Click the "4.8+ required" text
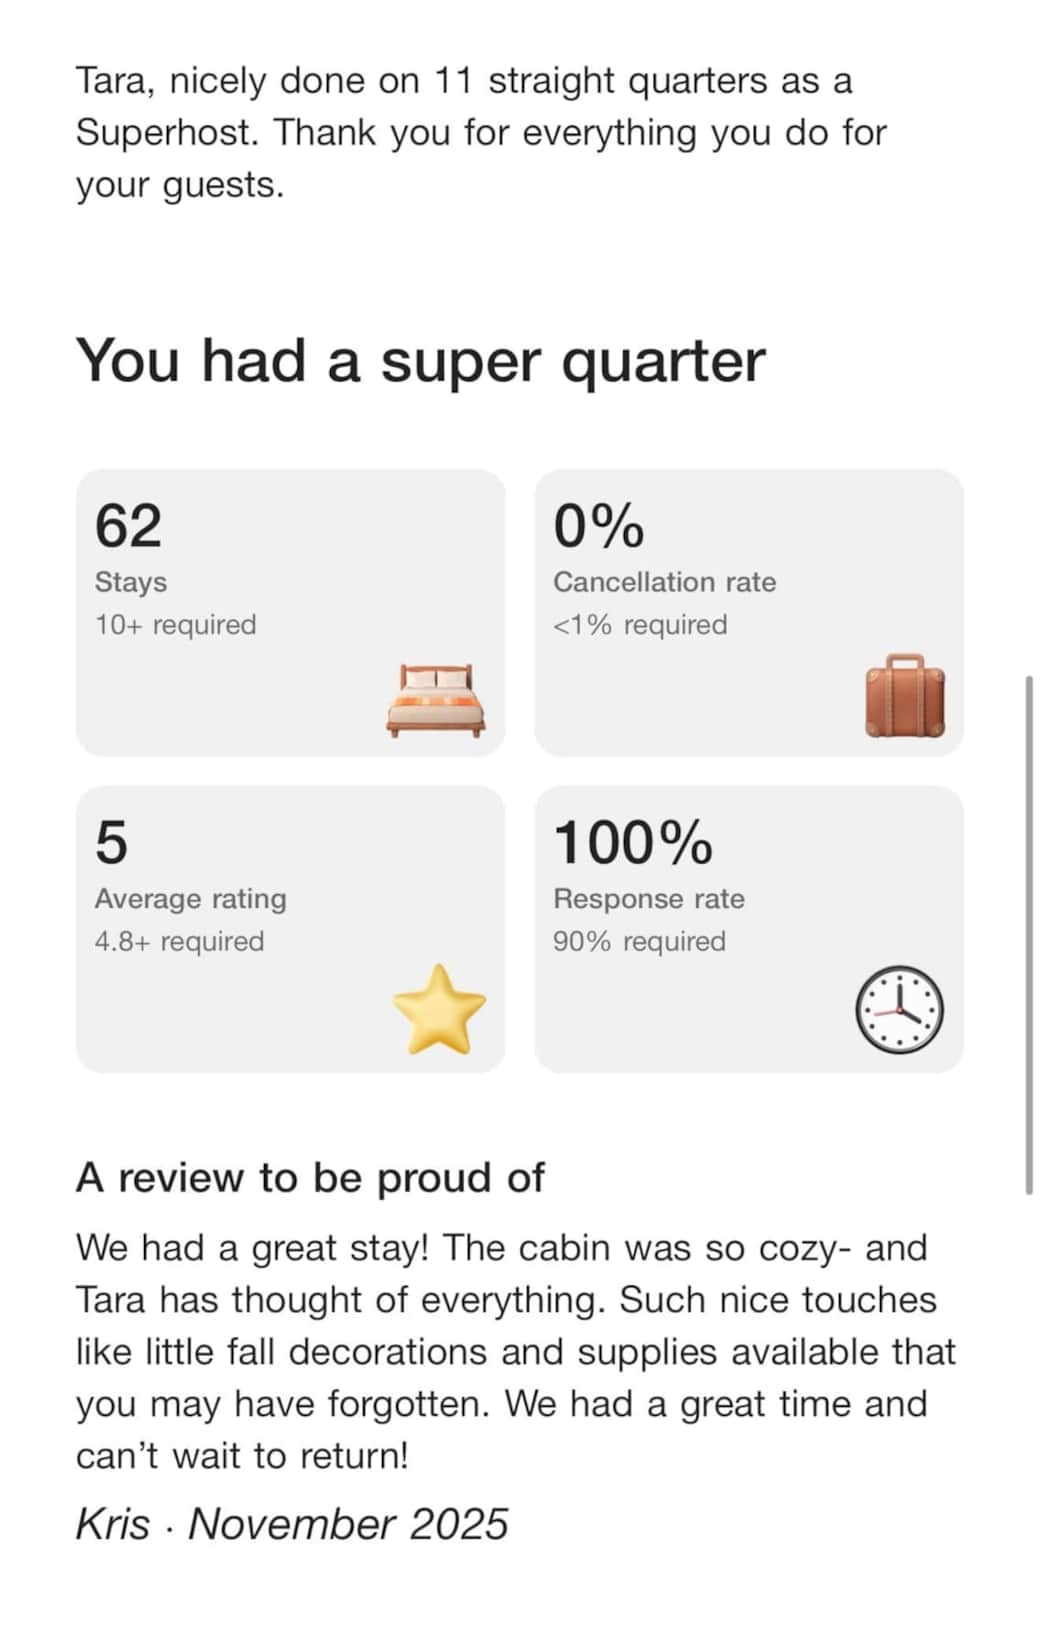Viewport: 1040px width, 1648px height. click(x=179, y=942)
